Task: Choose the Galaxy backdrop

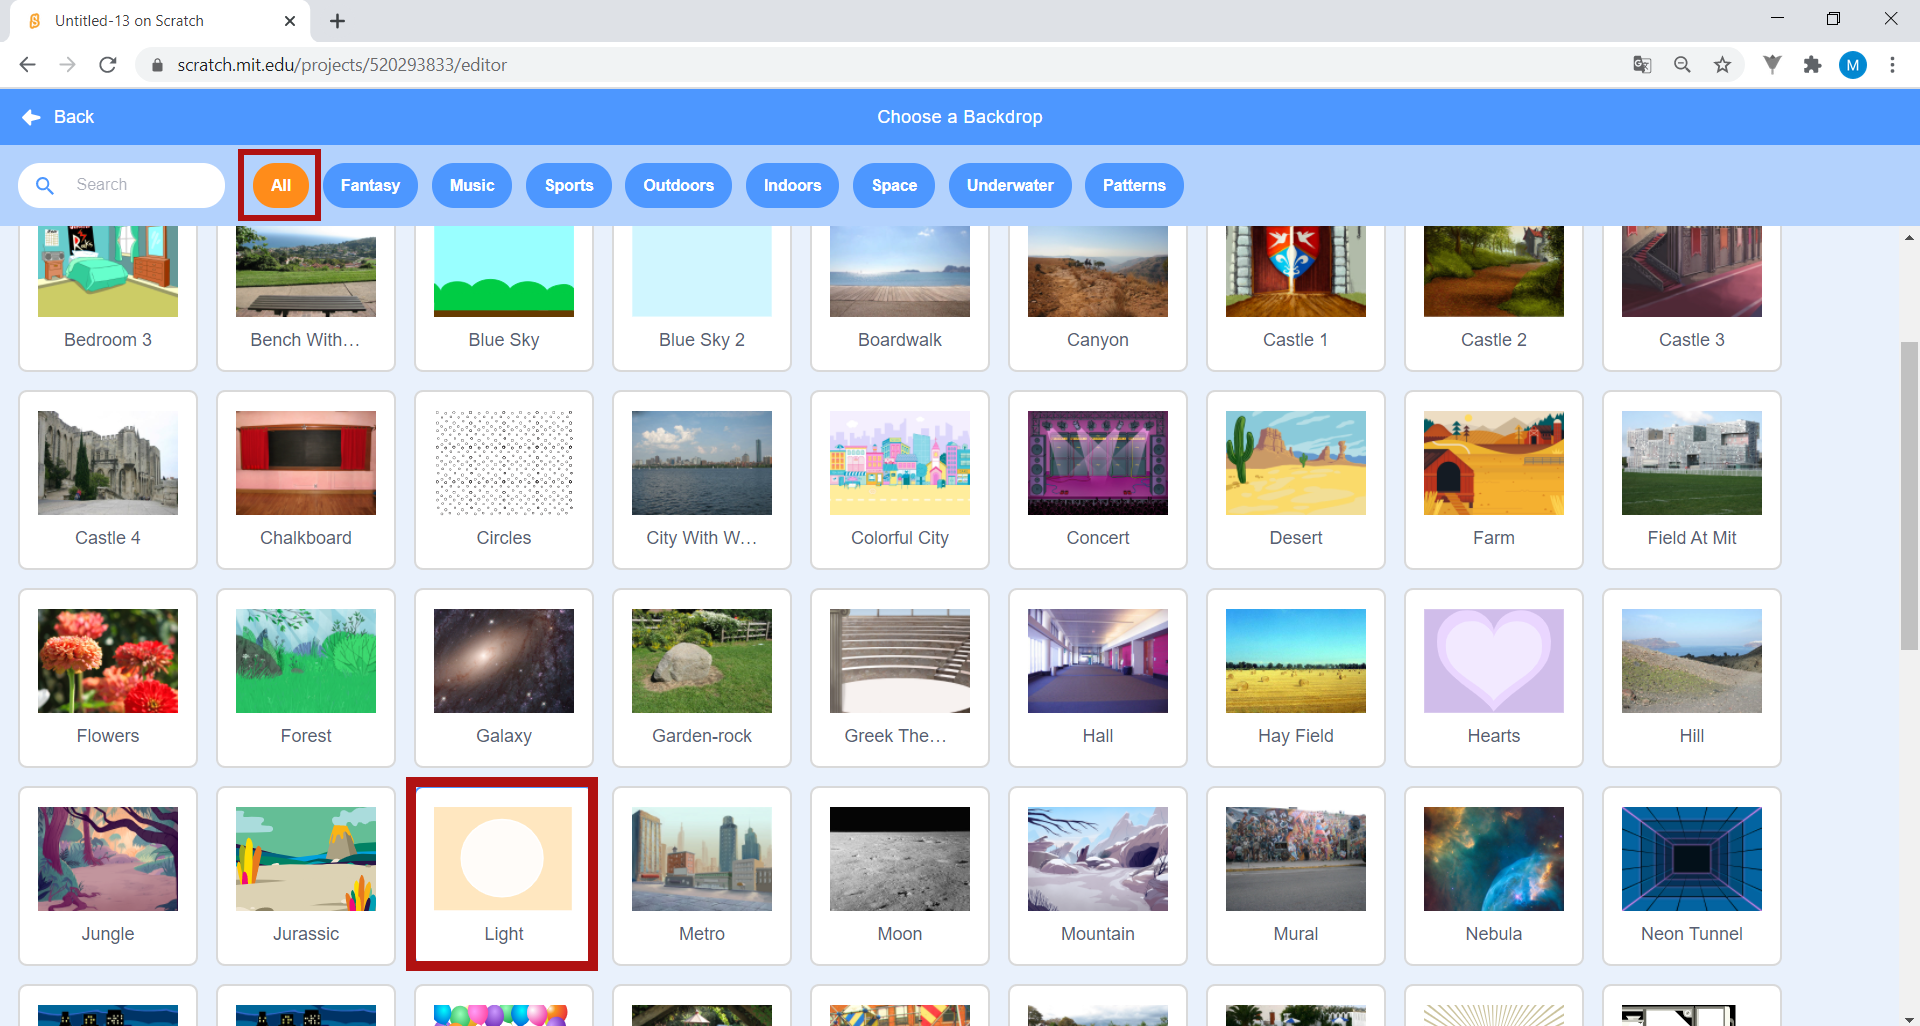Action: click(x=504, y=678)
